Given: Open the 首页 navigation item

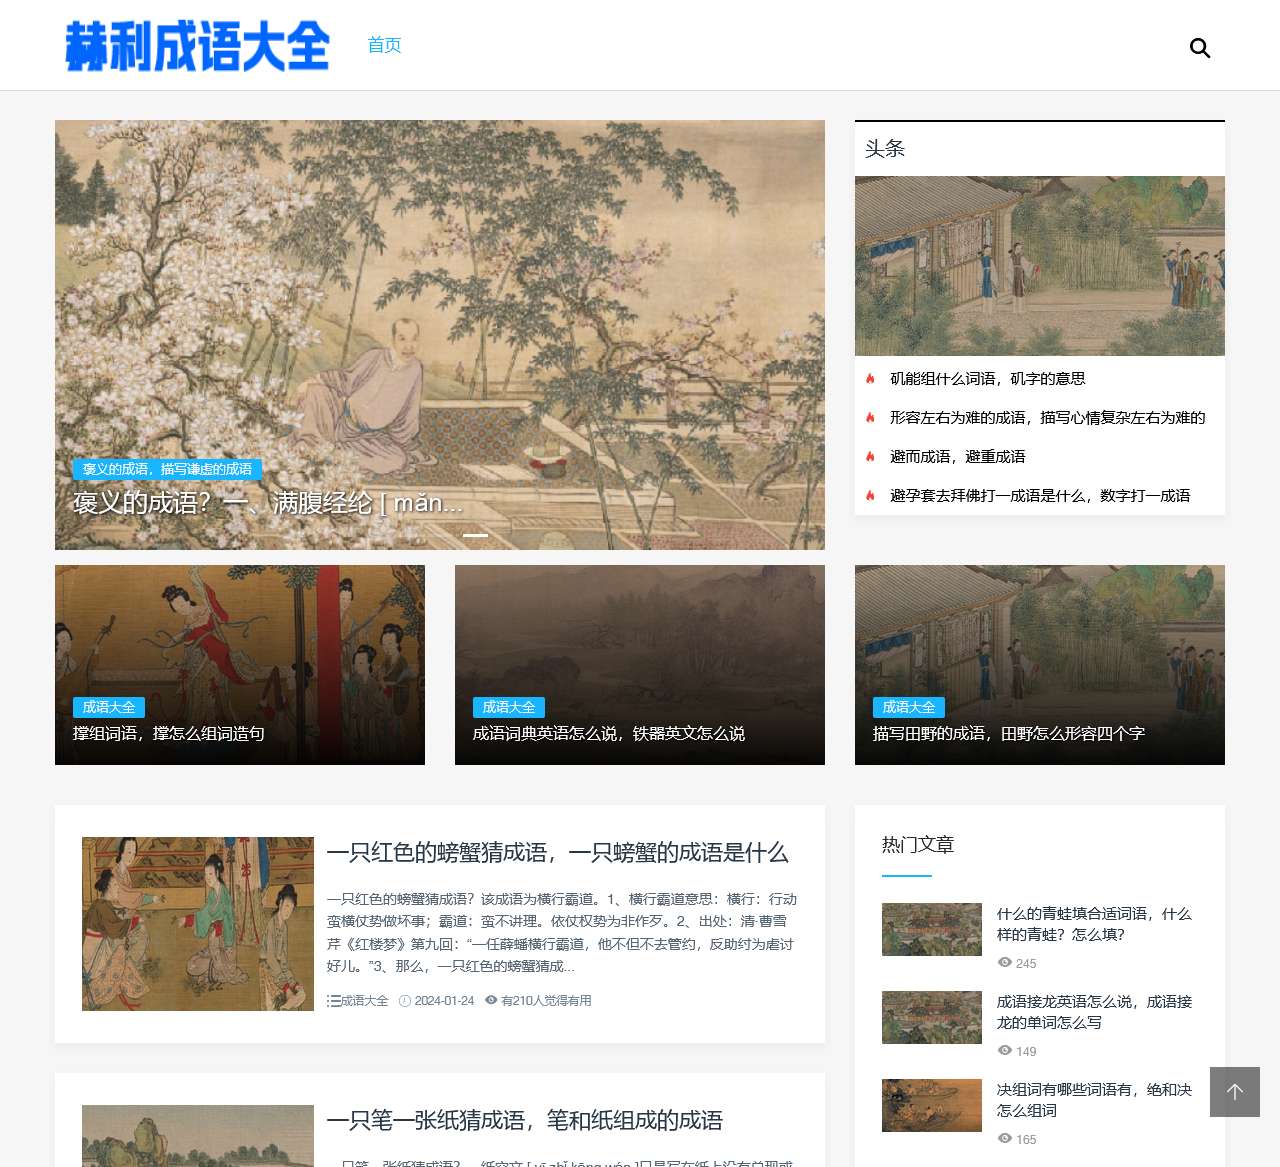Looking at the screenshot, I should pos(384,45).
